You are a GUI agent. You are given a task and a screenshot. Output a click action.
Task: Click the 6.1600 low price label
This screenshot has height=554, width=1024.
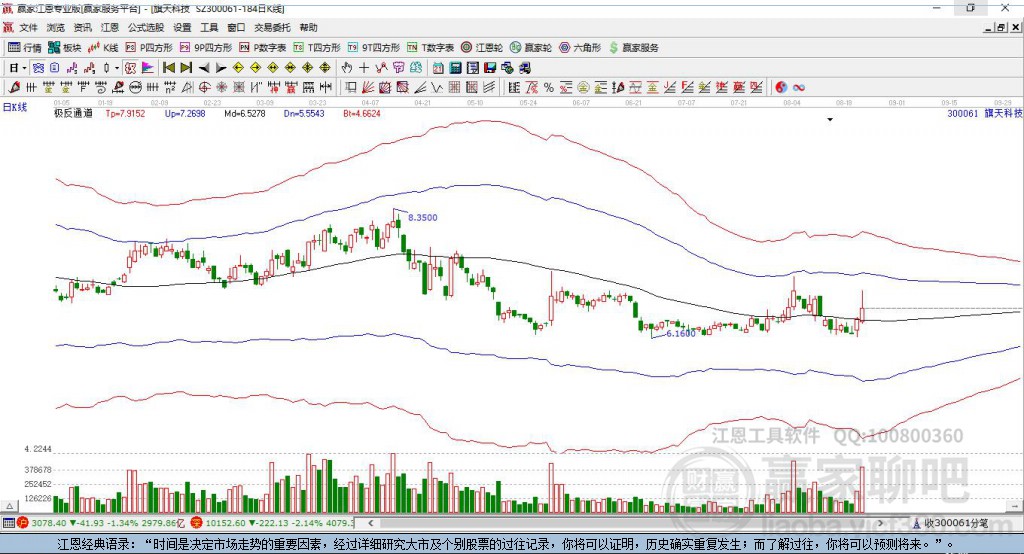point(680,333)
